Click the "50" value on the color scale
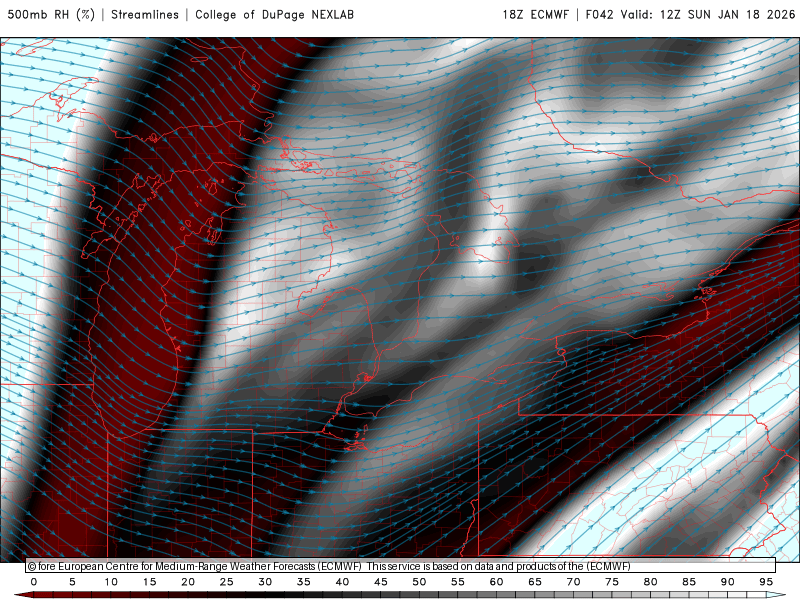Viewport: 800px width, 600px height. point(419,582)
